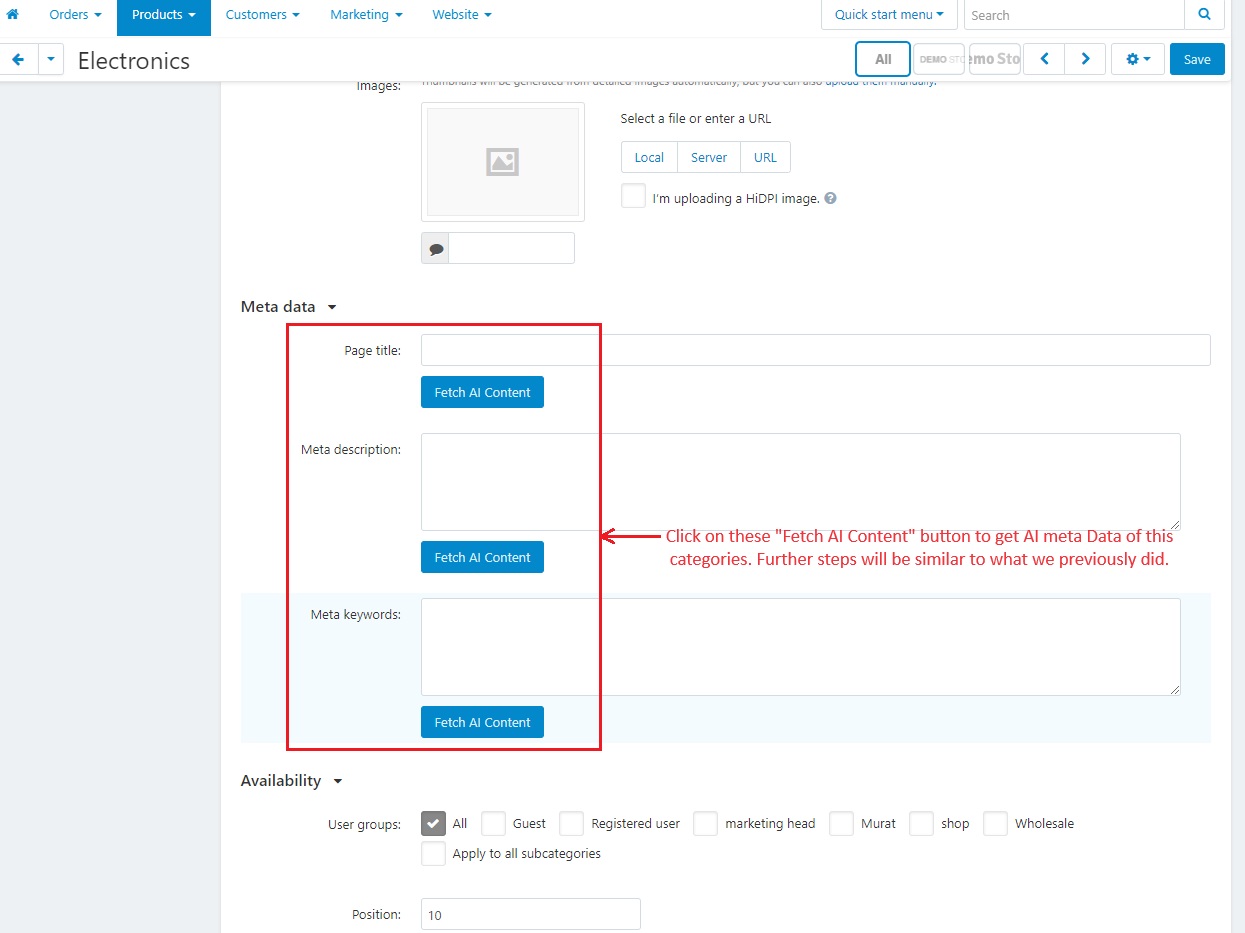Enable I'm uploading a HiDPI image
This screenshot has height=933, width=1245.
[x=633, y=196]
